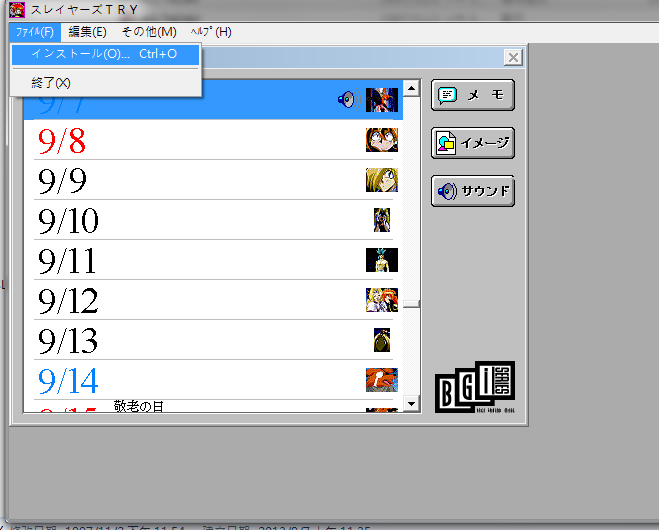Select the 9/10 date entry

(x=68, y=221)
